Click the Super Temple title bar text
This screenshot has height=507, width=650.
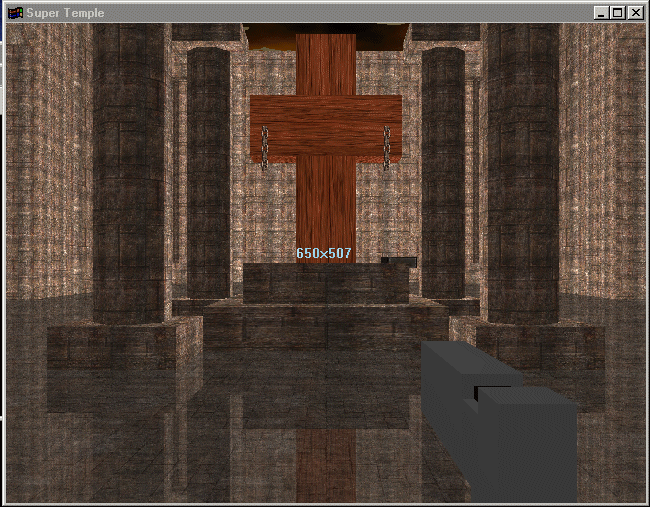65,13
